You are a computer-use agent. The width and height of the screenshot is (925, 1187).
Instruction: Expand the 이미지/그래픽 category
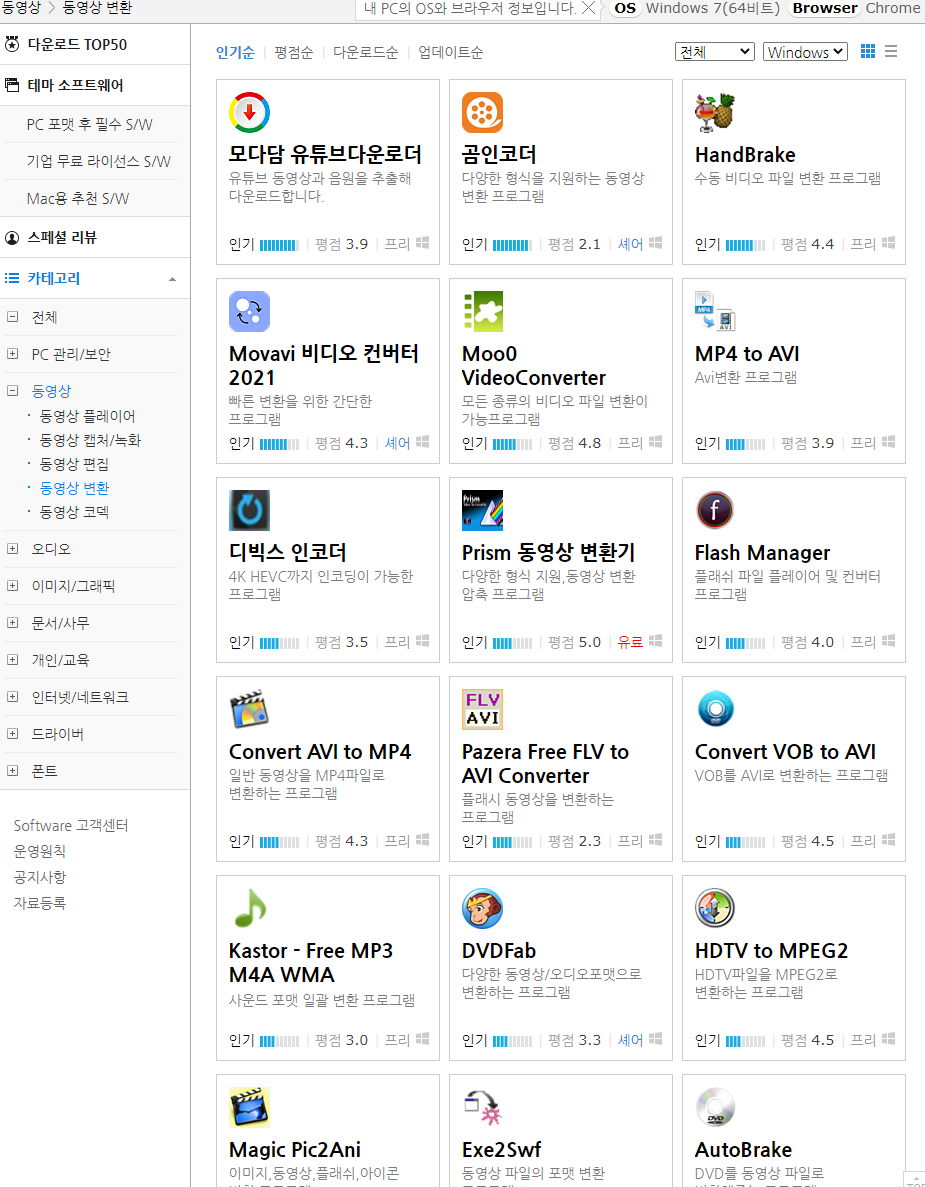point(12,585)
